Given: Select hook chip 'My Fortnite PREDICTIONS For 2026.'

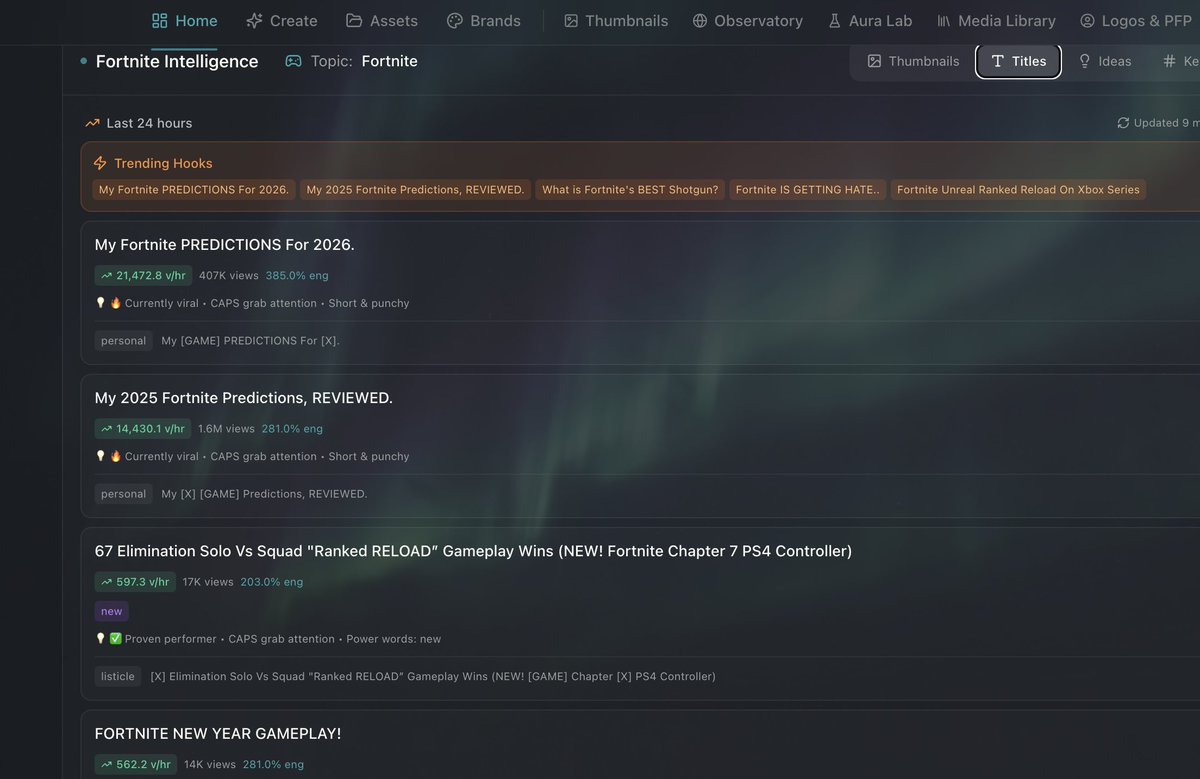Looking at the screenshot, I should pos(194,189).
